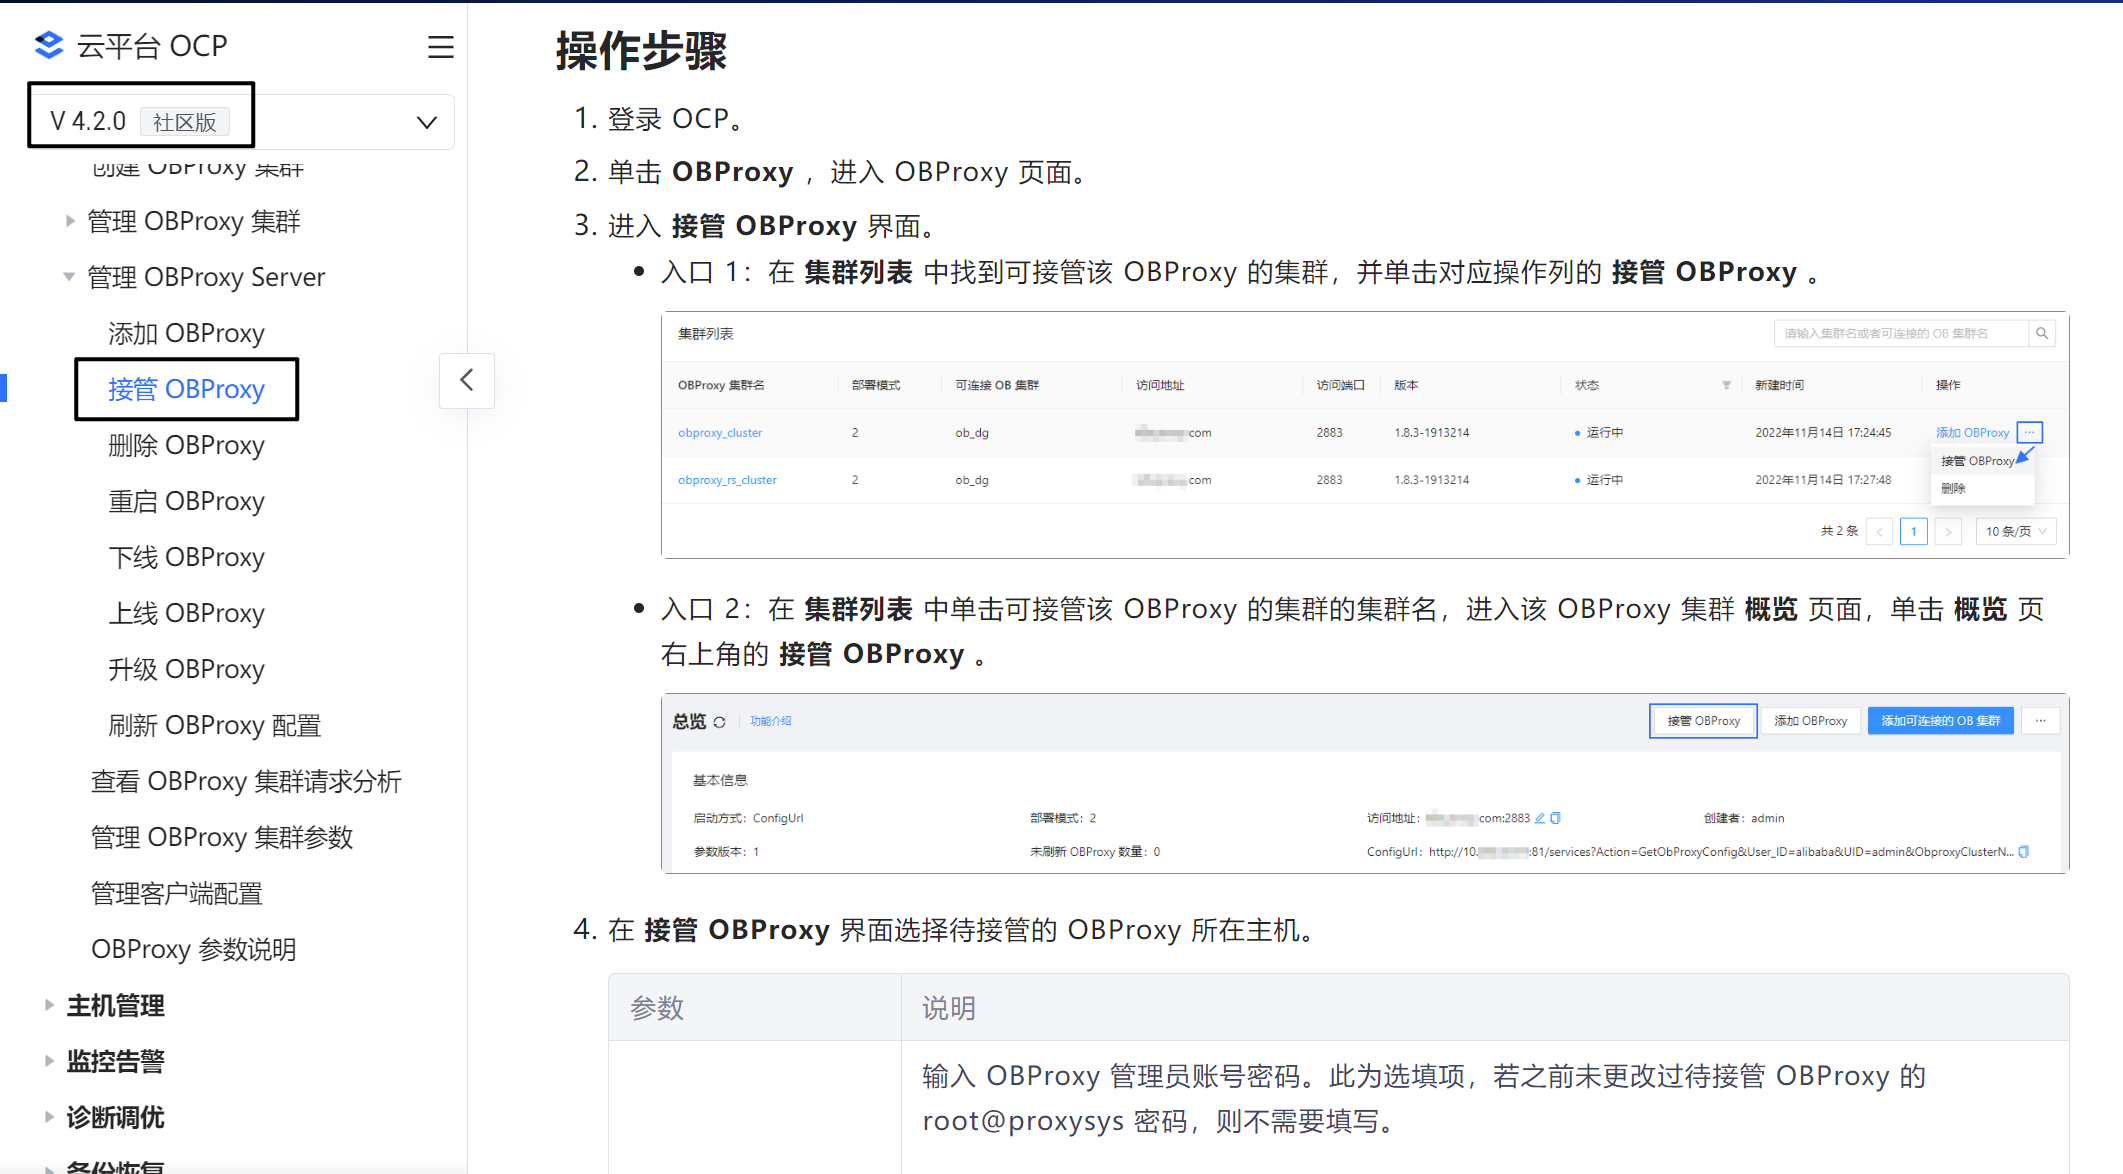Open 上线 OBProxy in sidebar
Image resolution: width=2123 pixels, height=1174 pixels.
186,613
